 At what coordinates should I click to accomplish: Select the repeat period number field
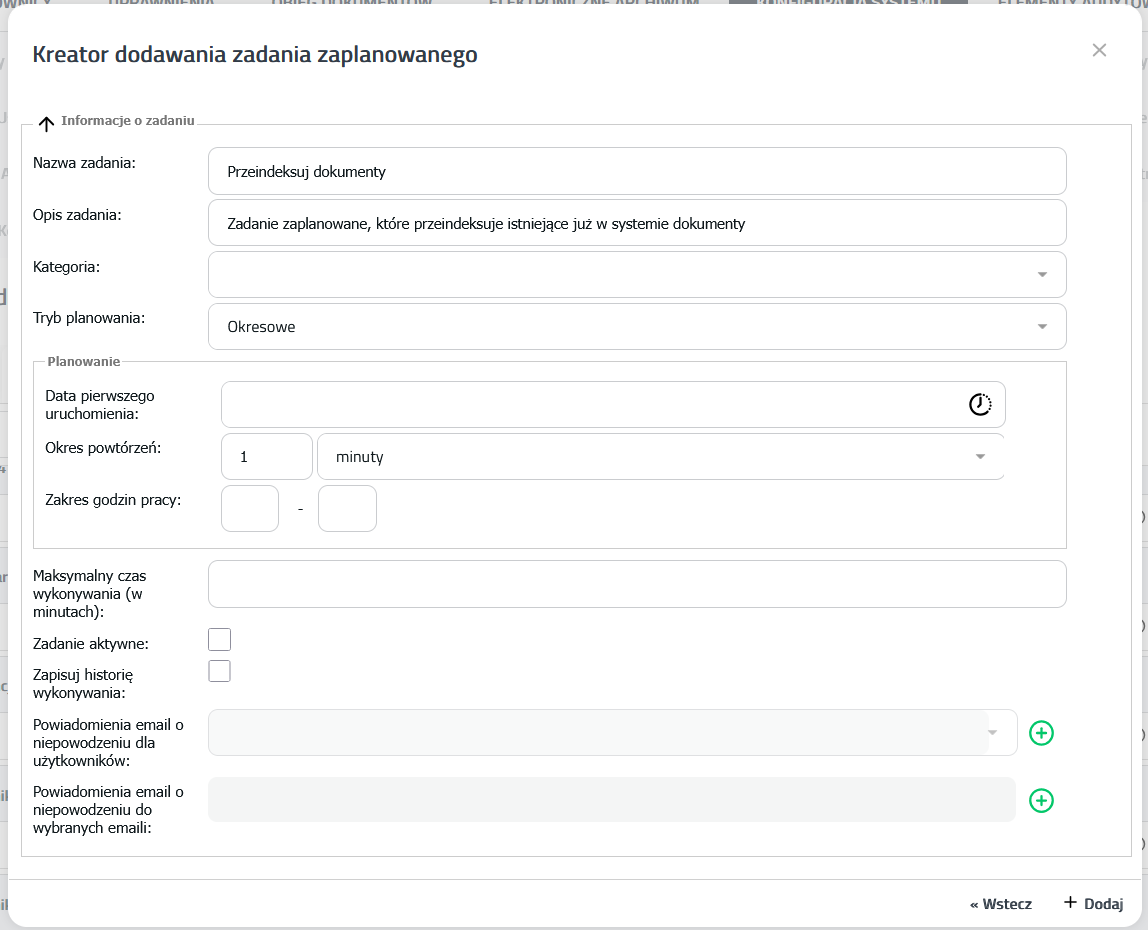tap(266, 457)
